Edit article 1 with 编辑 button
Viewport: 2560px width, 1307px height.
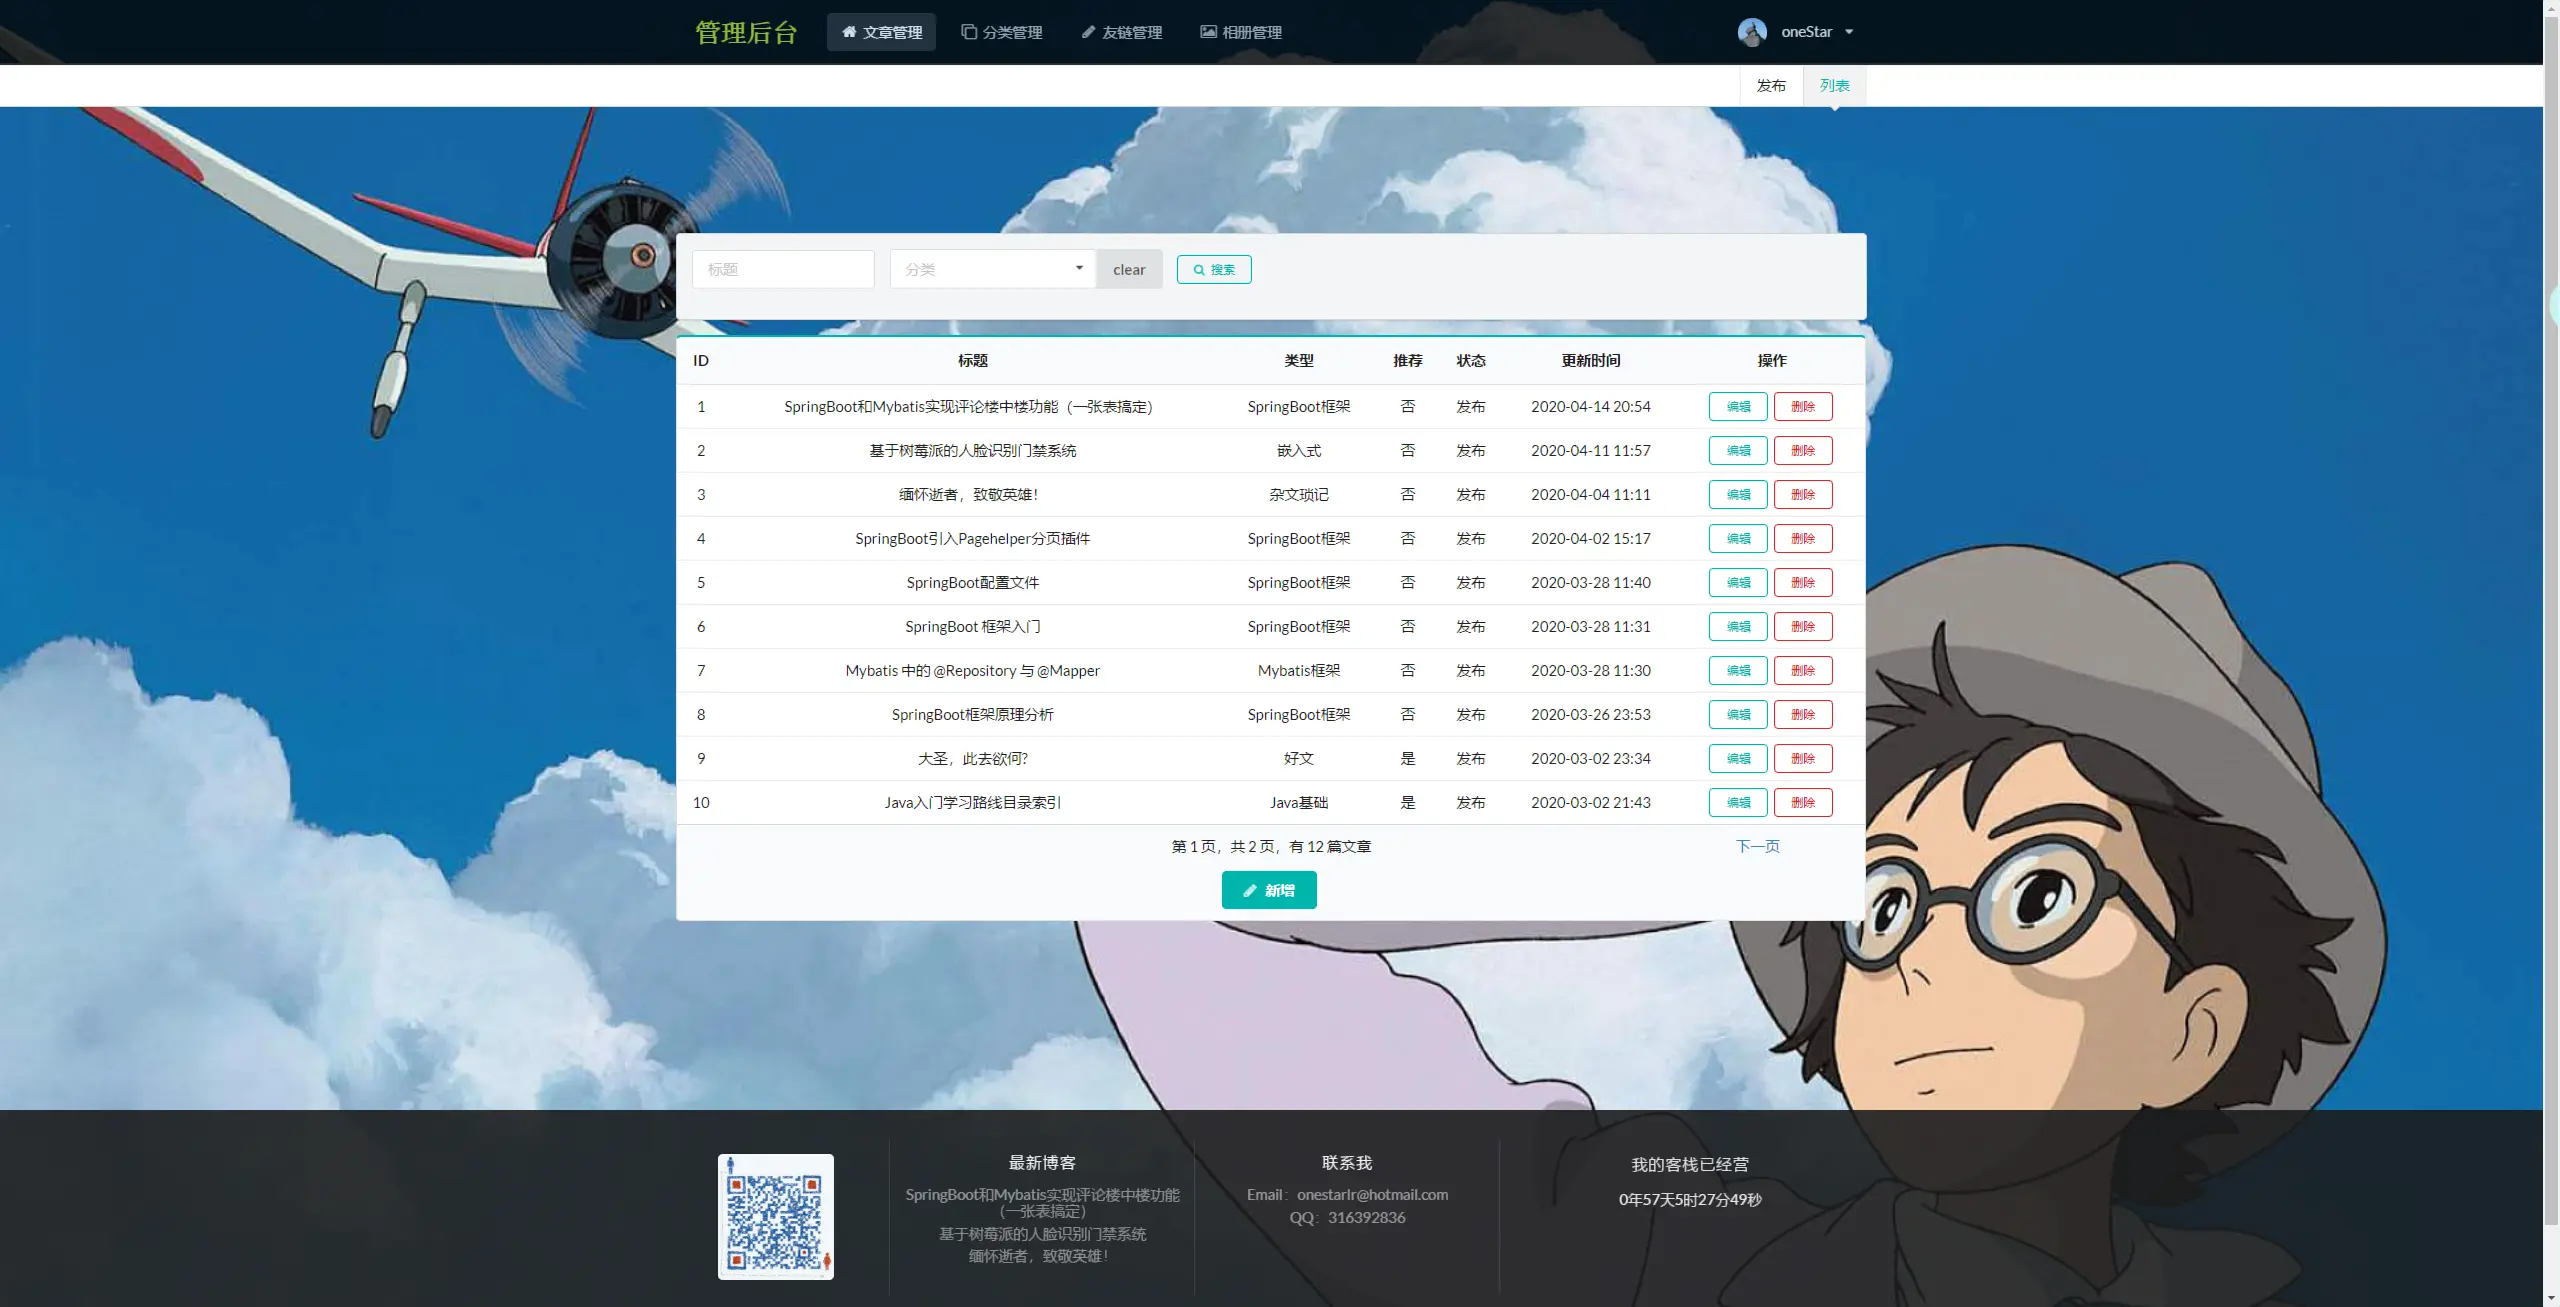[x=1738, y=407]
